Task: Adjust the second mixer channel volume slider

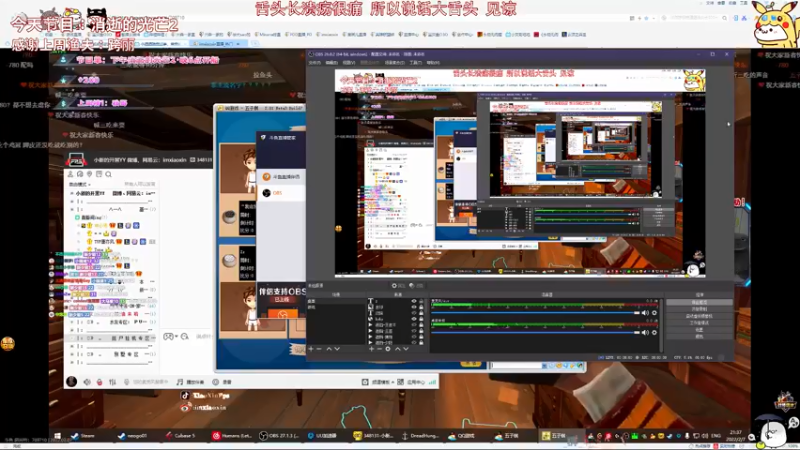Action: coord(535,333)
